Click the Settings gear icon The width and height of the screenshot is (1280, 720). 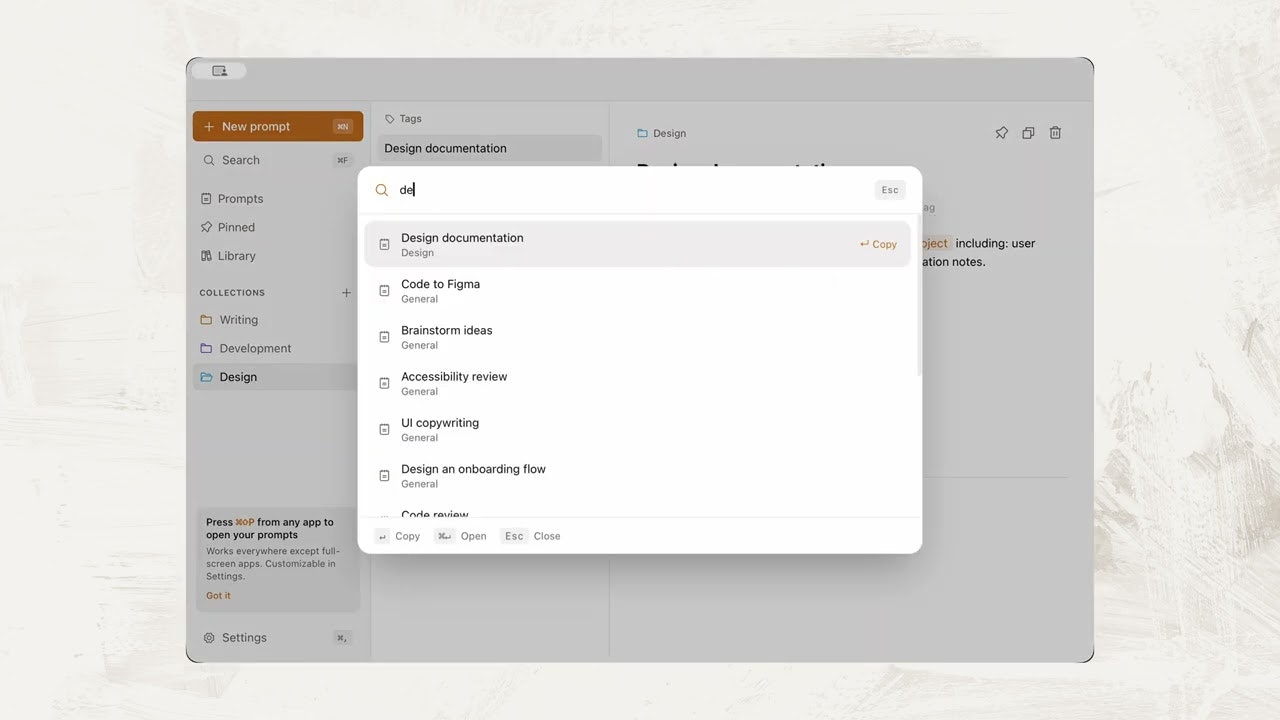click(x=209, y=638)
